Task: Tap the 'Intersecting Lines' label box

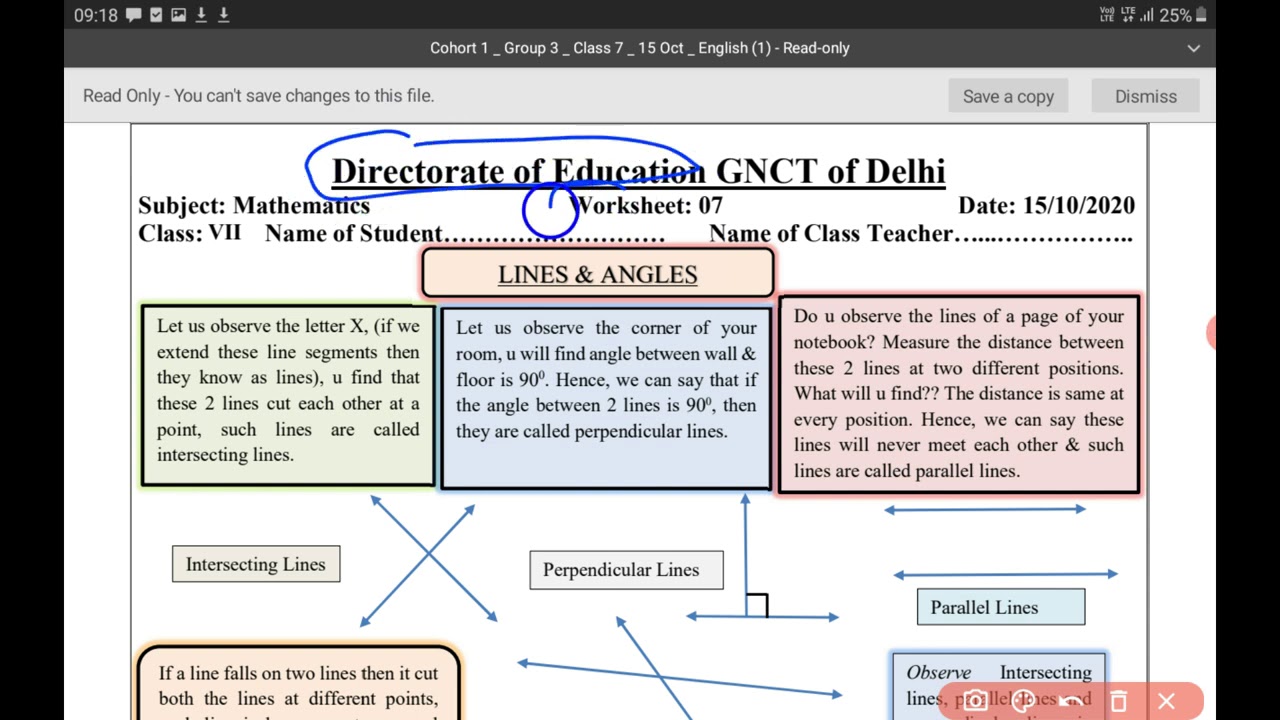Action: [x=256, y=564]
